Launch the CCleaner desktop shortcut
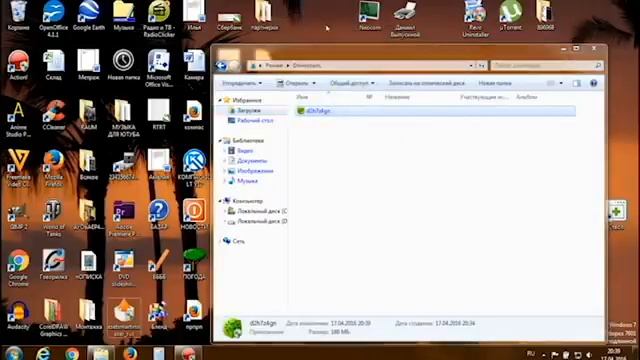 coord(53,115)
